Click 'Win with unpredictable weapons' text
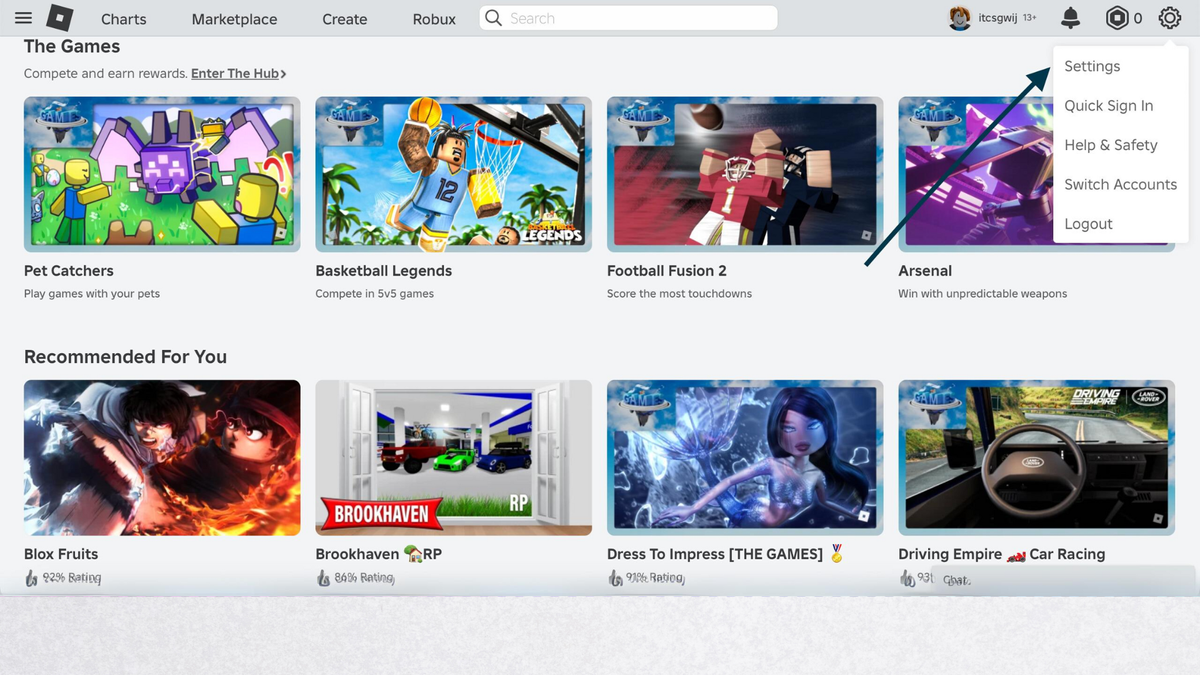The height and width of the screenshot is (675, 1200). pyautogui.click(x=983, y=294)
